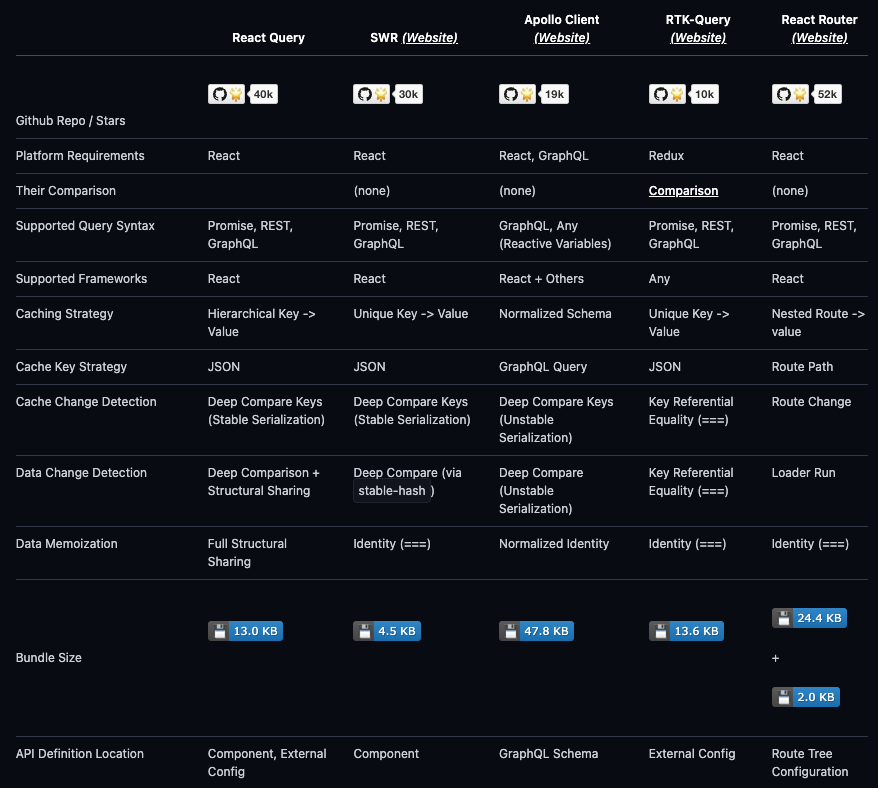Click the Github Repo / Stars row label
The width and height of the screenshot is (878, 788).
point(71,121)
